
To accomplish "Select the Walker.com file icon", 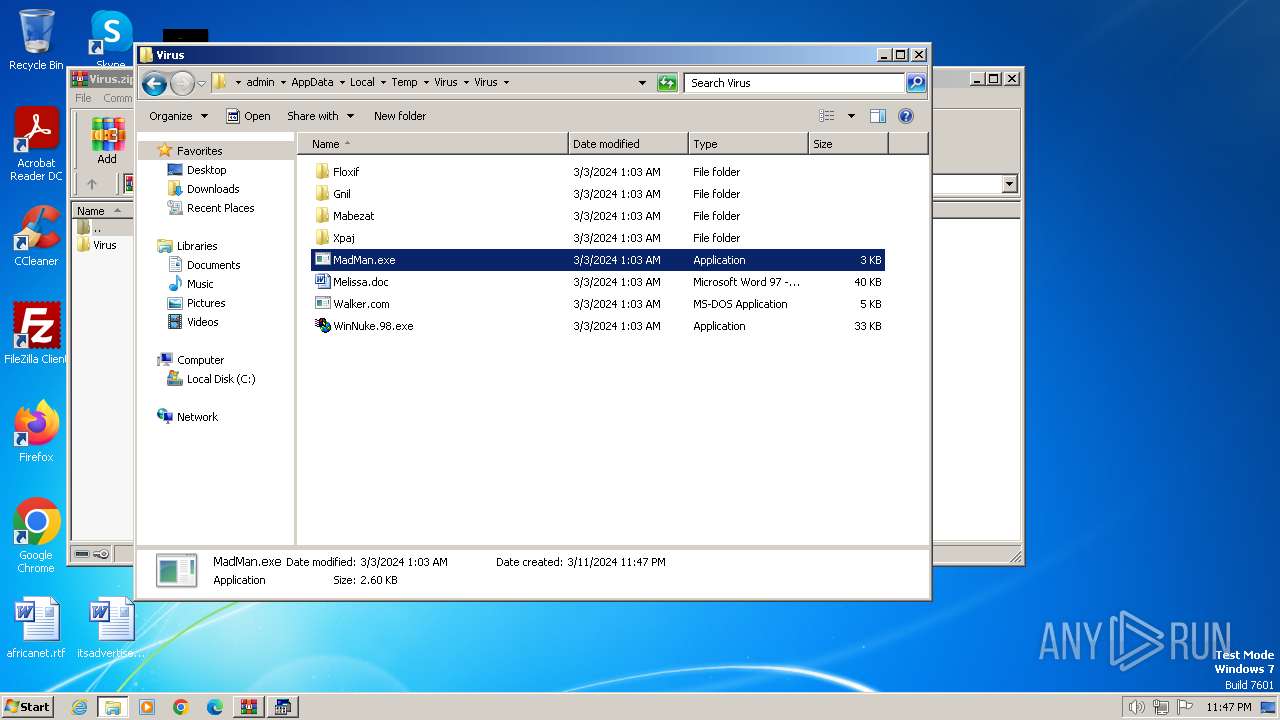I will pyautogui.click(x=322, y=304).
